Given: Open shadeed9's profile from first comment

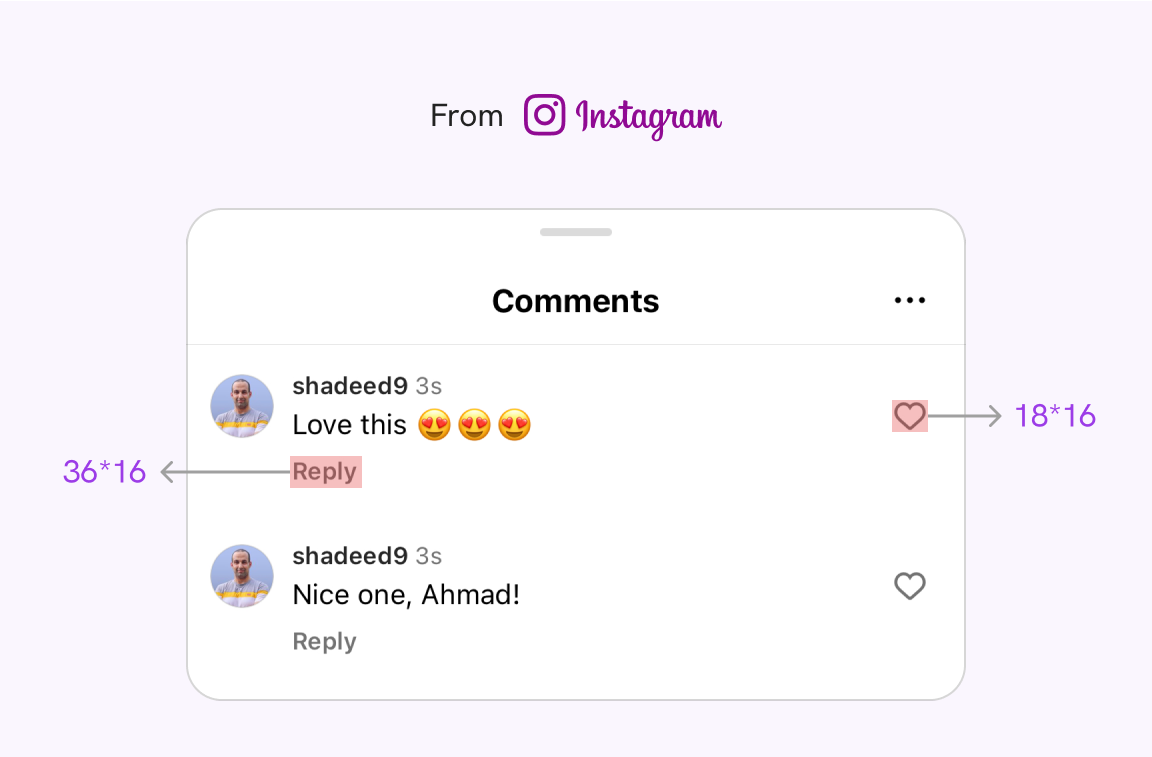Looking at the screenshot, I should tap(351, 386).
